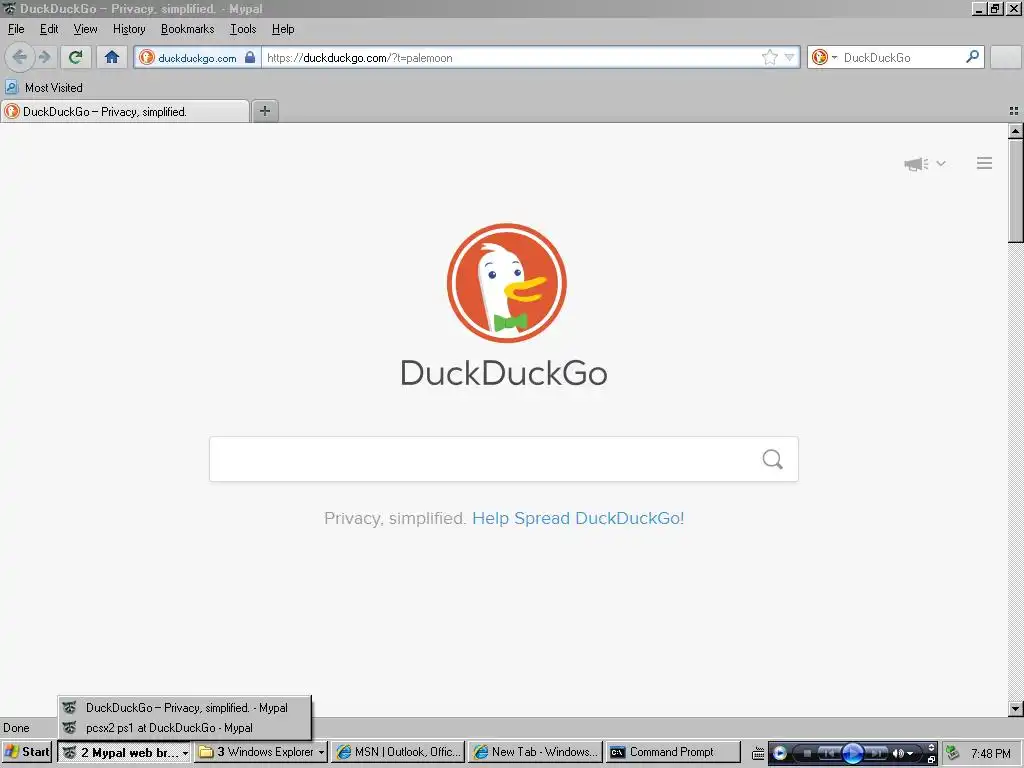Viewport: 1024px width, 768px height.
Task: Open the DuckDuckGo hamburger side menu
Action: point(984,163)
